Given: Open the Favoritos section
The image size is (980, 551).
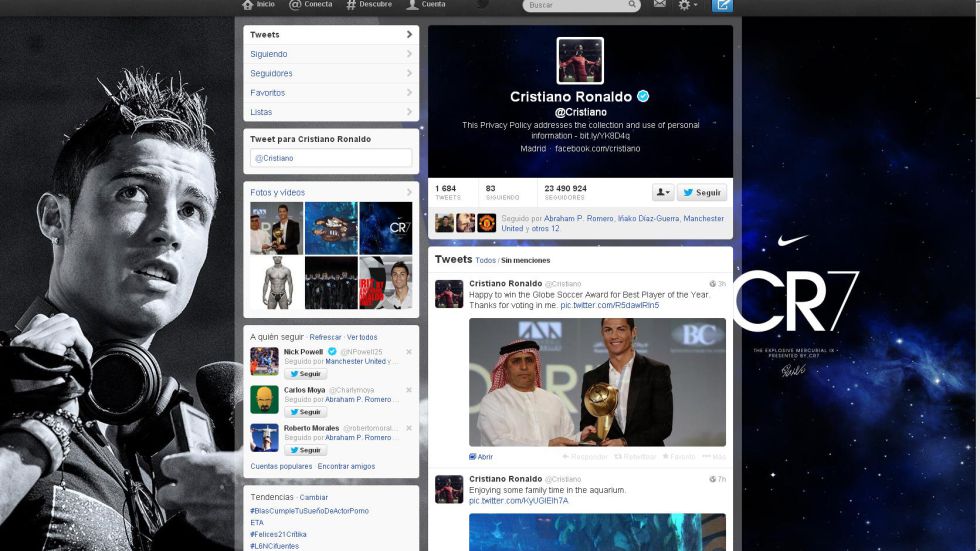Looking at the screenshot, I should [x=331, y=93].
